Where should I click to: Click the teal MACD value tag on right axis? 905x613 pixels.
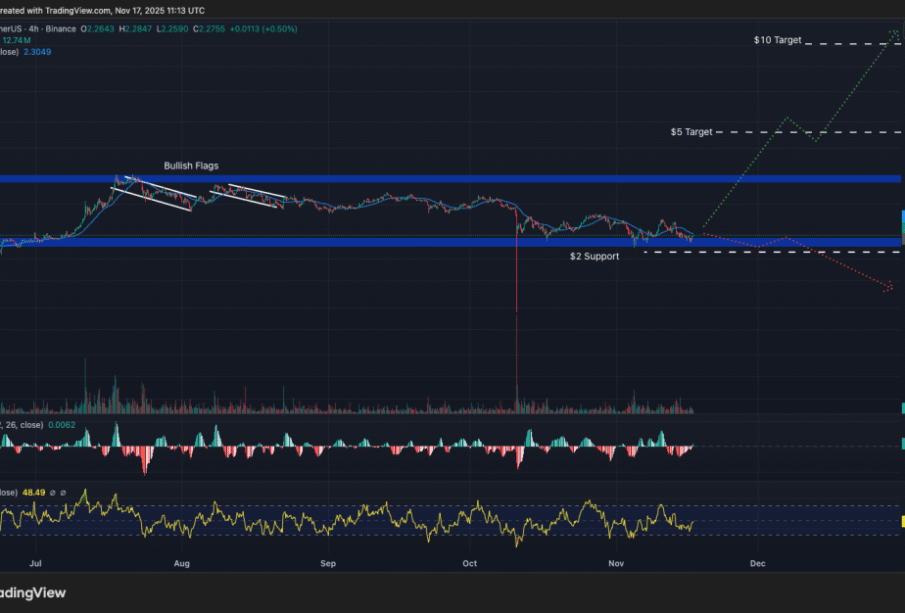tap(902, 443)
